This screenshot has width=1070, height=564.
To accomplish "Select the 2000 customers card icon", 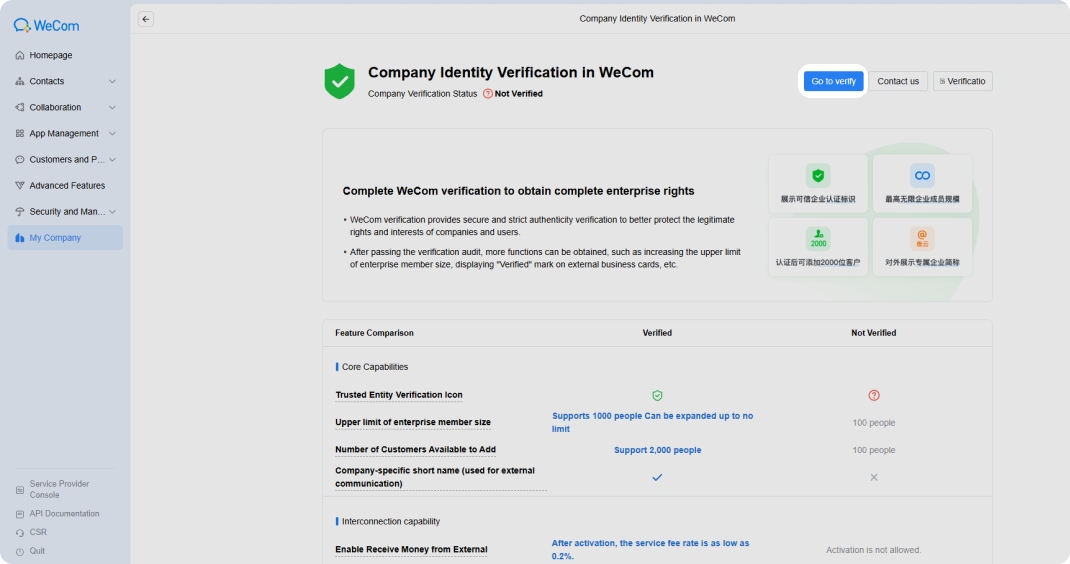I will [818, 239].
